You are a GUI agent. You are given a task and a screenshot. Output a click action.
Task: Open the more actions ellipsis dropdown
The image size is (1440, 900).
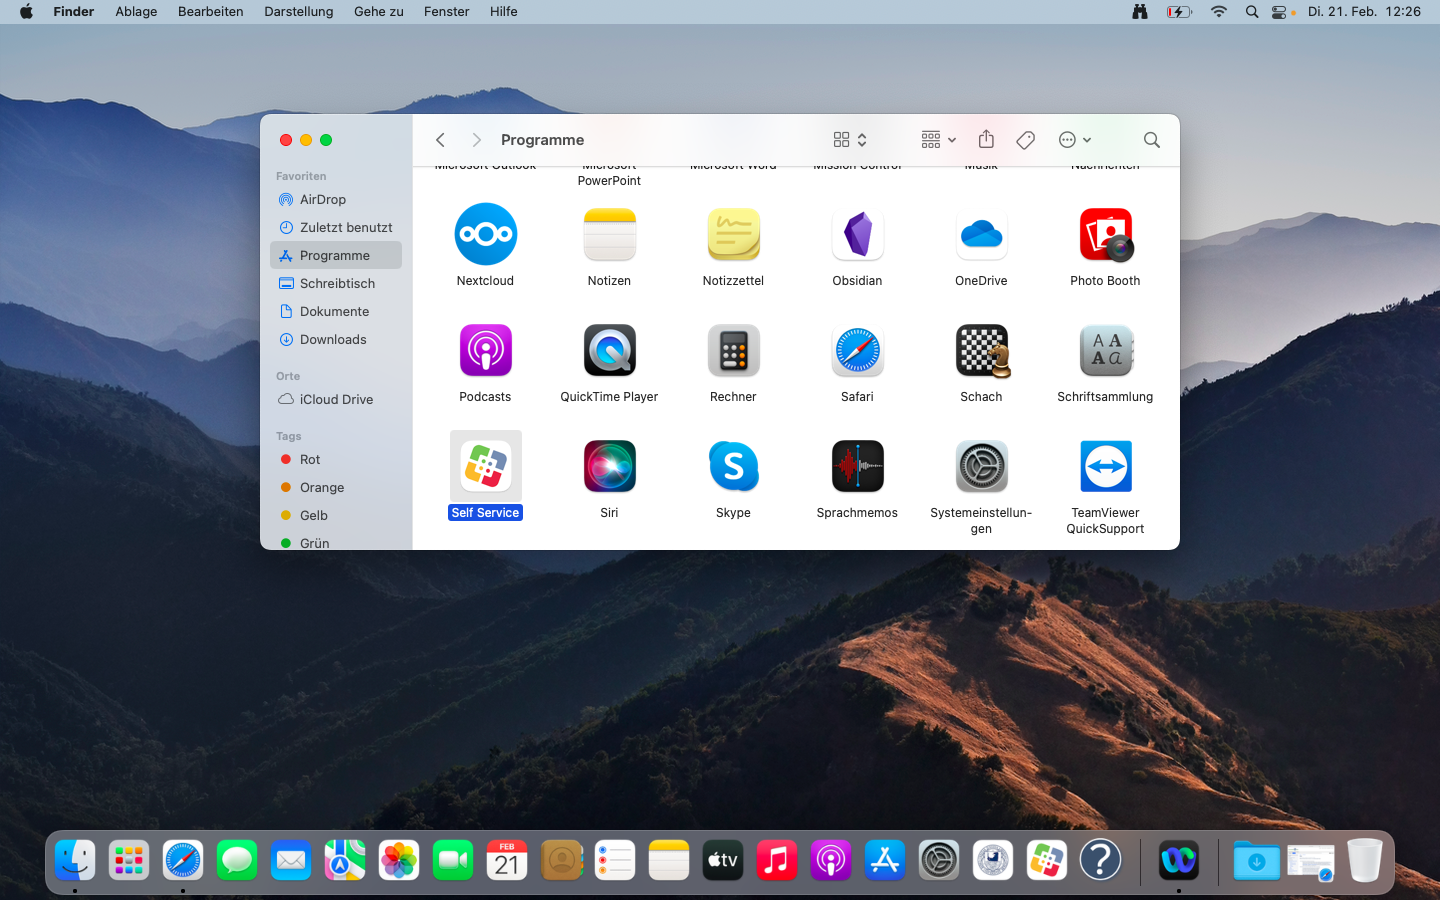click(x=1074, y=140)
